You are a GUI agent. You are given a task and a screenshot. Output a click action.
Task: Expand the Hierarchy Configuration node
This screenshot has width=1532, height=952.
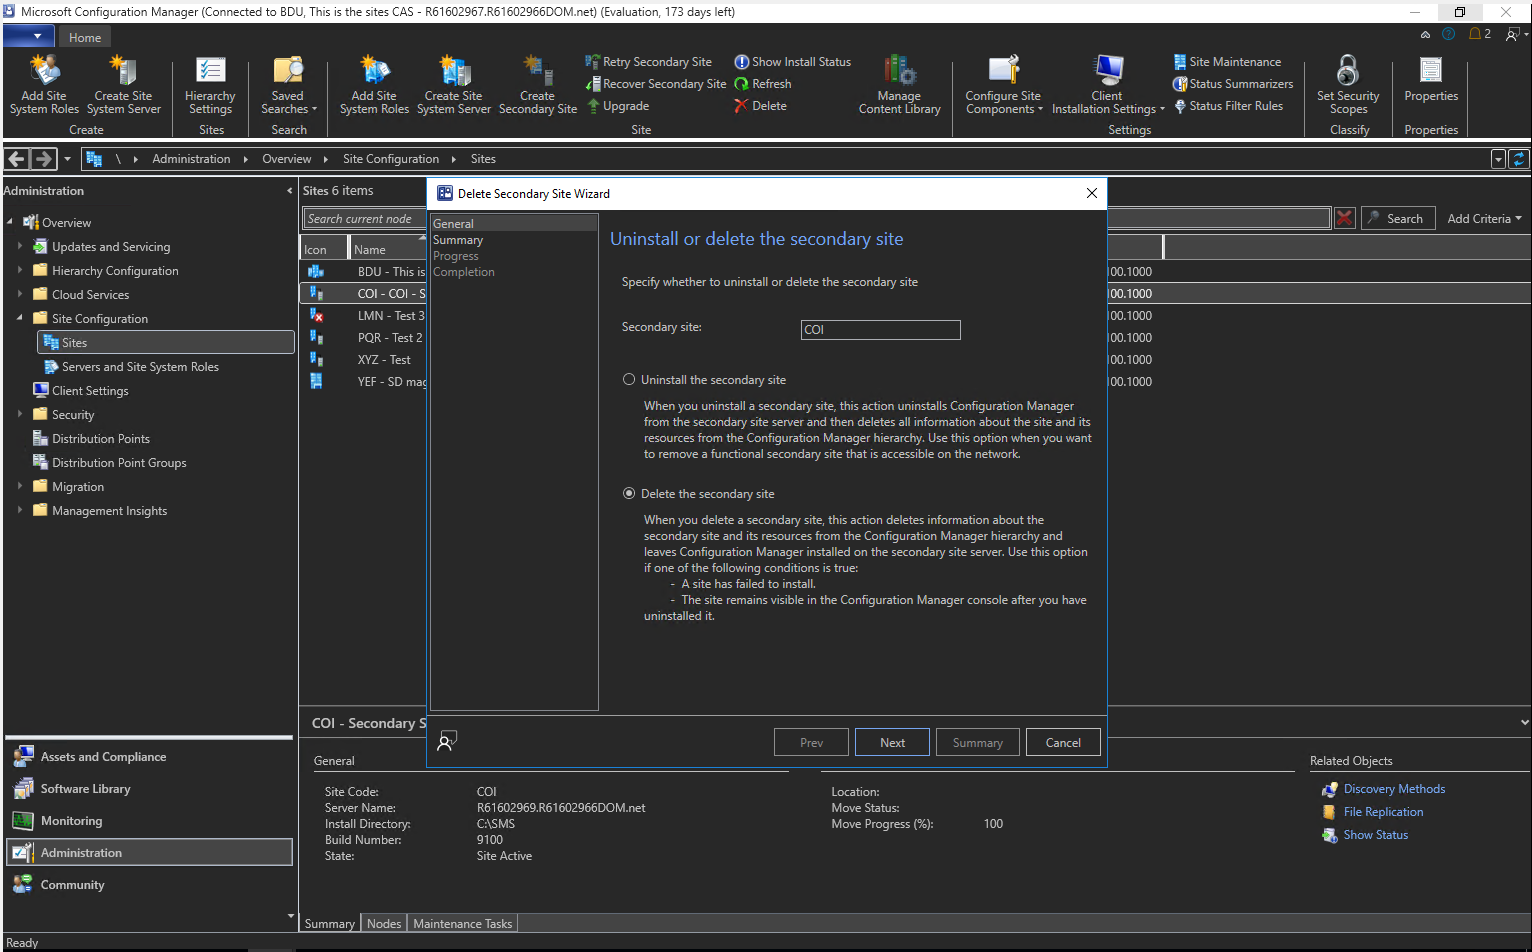[19, 270]
